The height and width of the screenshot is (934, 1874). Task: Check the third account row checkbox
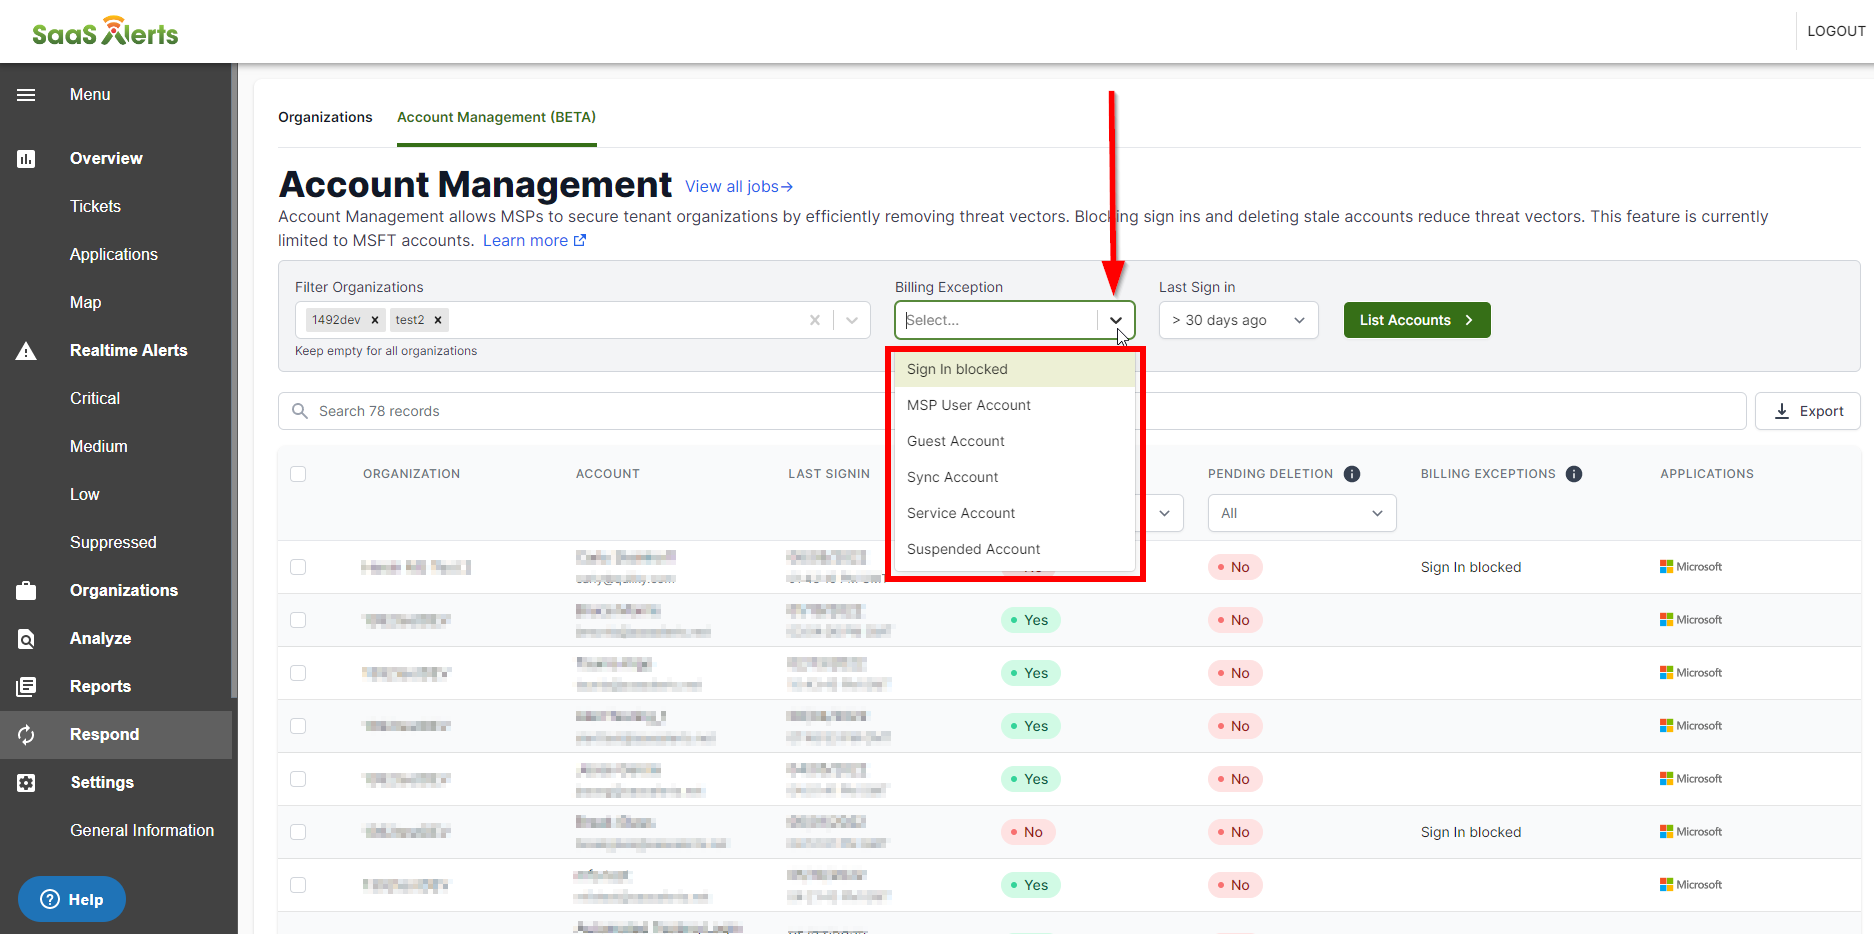(298, 673)
